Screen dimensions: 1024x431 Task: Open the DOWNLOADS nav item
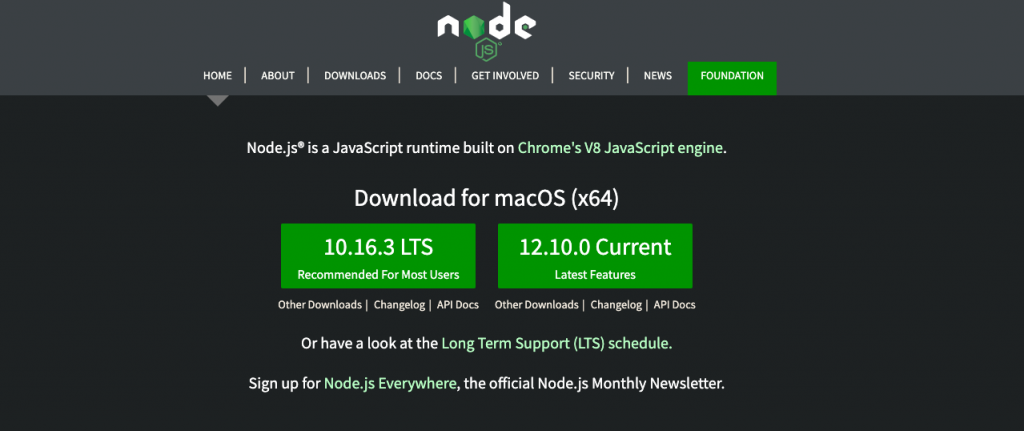pos(355,76)
